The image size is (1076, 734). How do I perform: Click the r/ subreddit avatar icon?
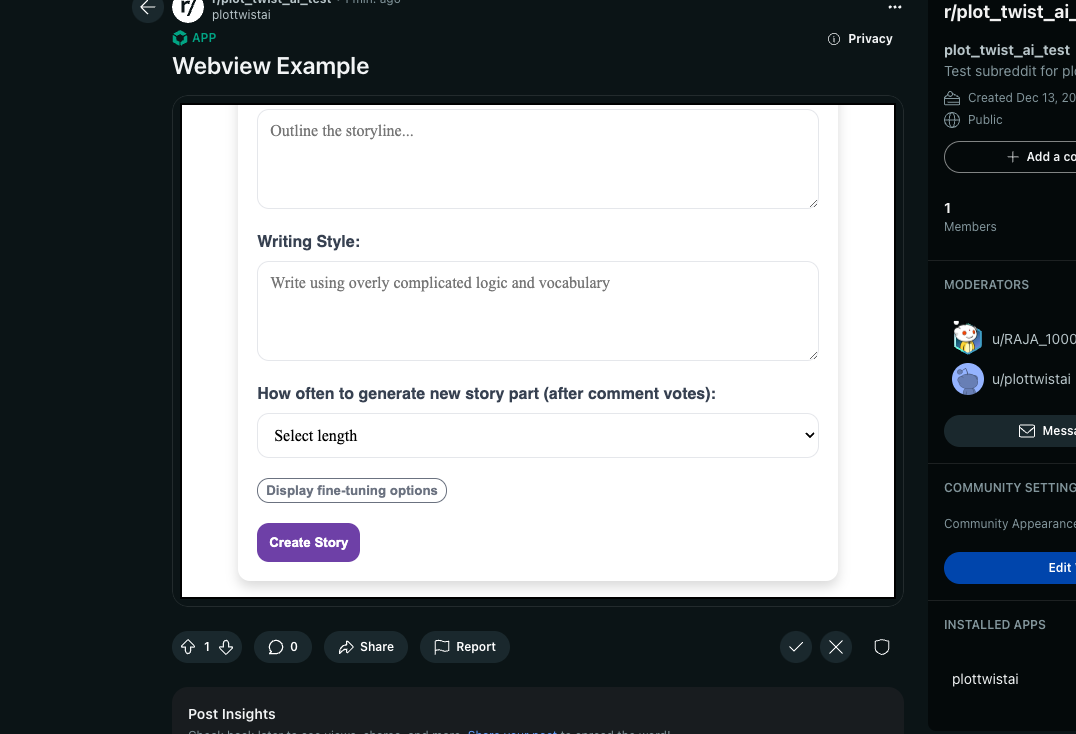pyautogui.click(x=187, y=11)
